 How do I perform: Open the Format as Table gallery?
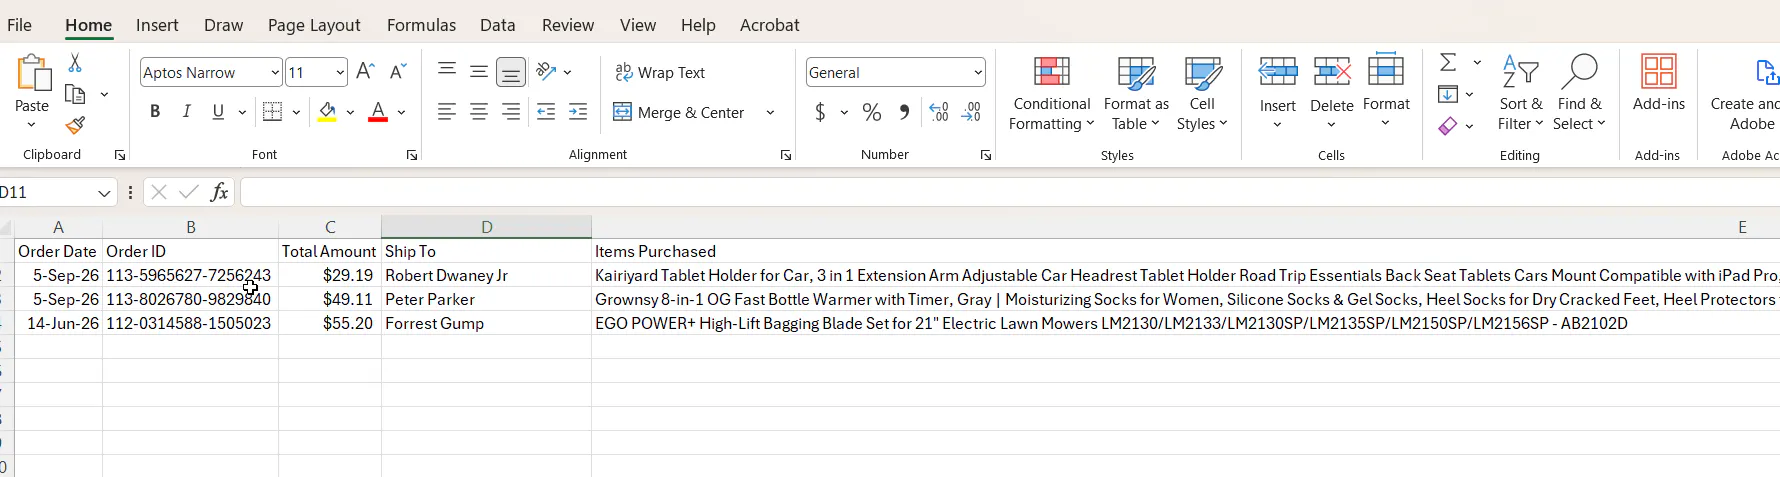coord(1136,93)
